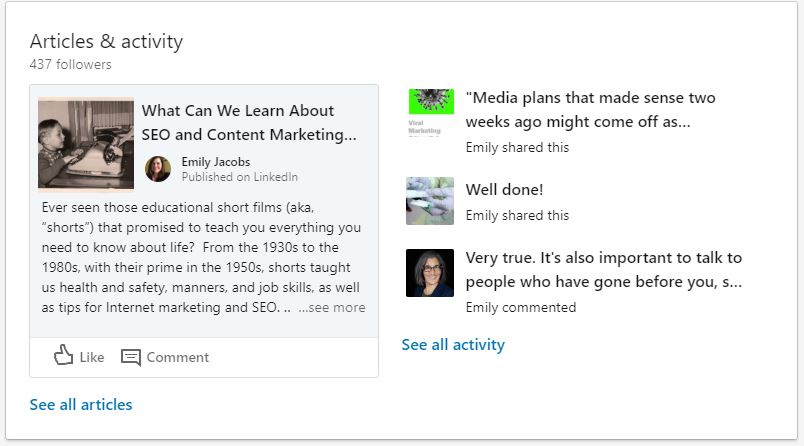Viewport: 804px width, 446px height.
Task: Click the 'Articles & activity' heading
Action: pos(106,42)
